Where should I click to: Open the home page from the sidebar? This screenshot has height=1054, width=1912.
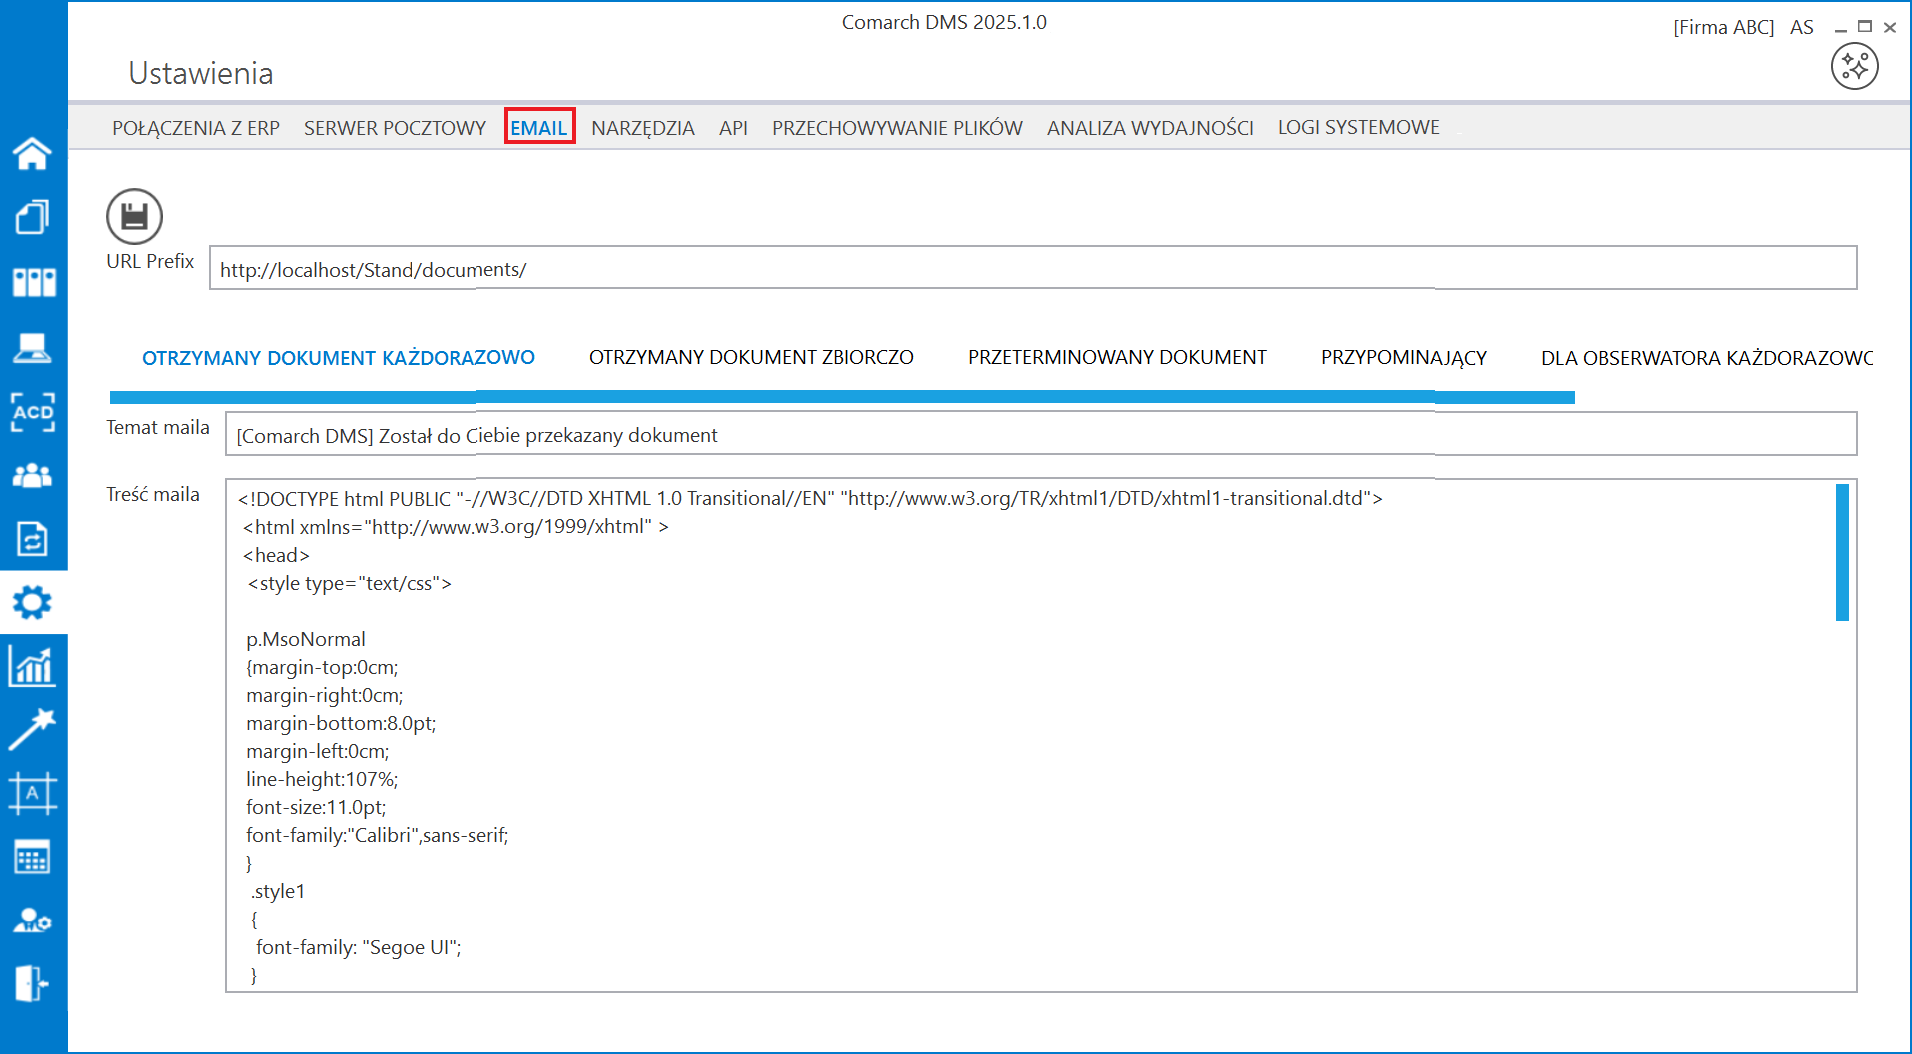[32, 153]
